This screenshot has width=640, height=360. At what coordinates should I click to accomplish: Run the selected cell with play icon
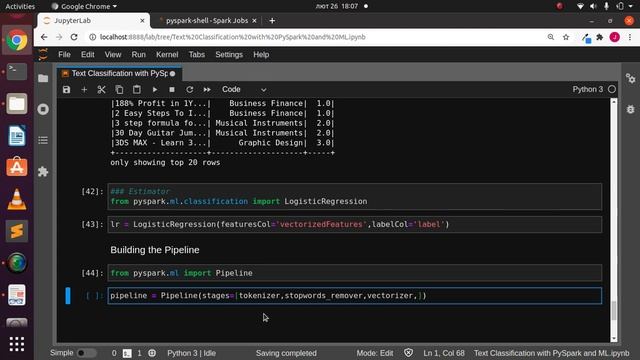[x=155, y=89]
